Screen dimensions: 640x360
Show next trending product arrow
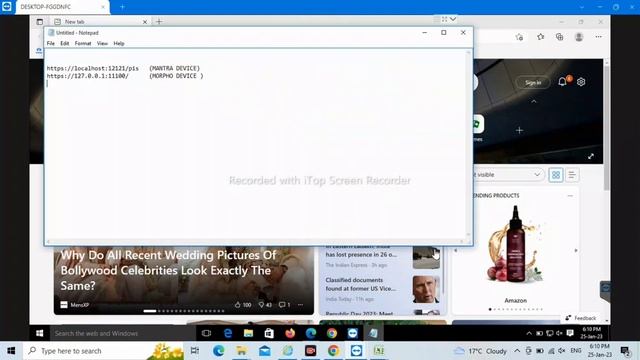(576, 250)
